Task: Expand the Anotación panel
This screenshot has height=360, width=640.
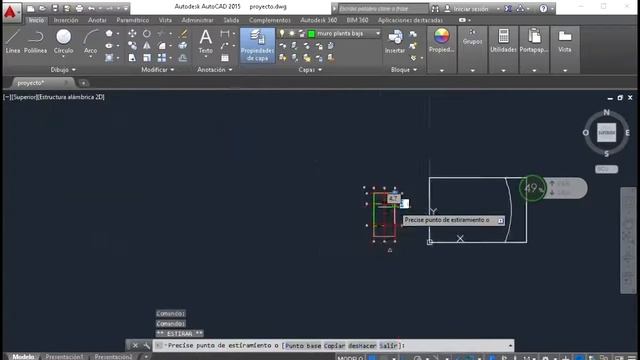Action: coord(215,70)
